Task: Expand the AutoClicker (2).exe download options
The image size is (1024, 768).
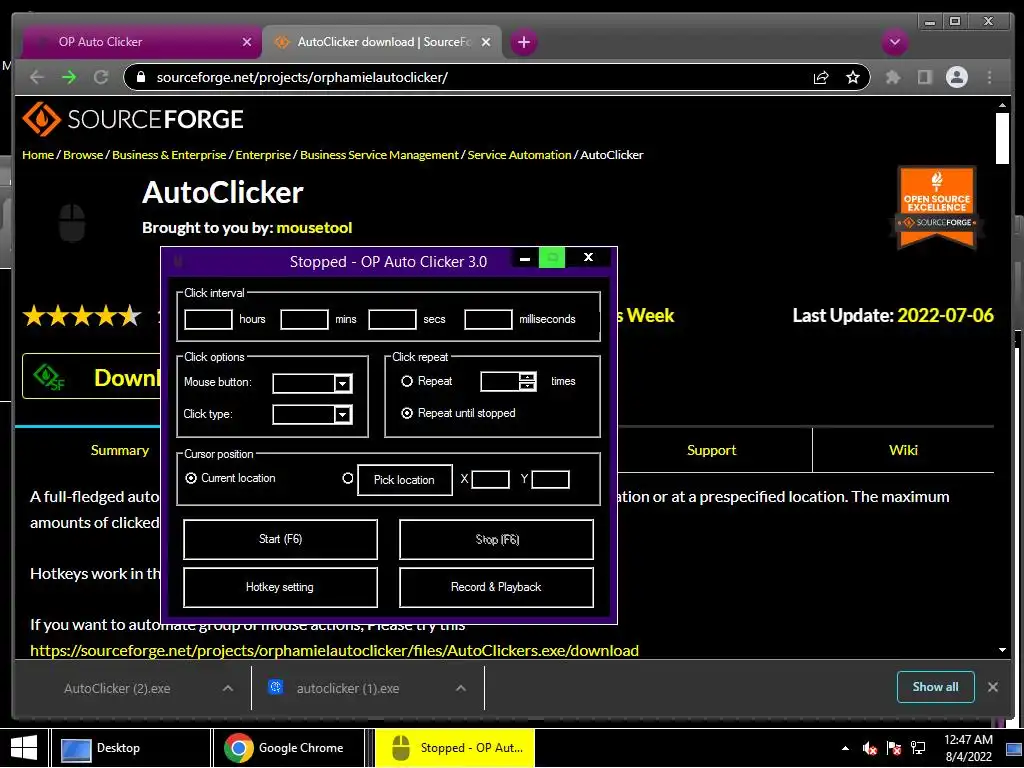Action: [x=228, y=688]
